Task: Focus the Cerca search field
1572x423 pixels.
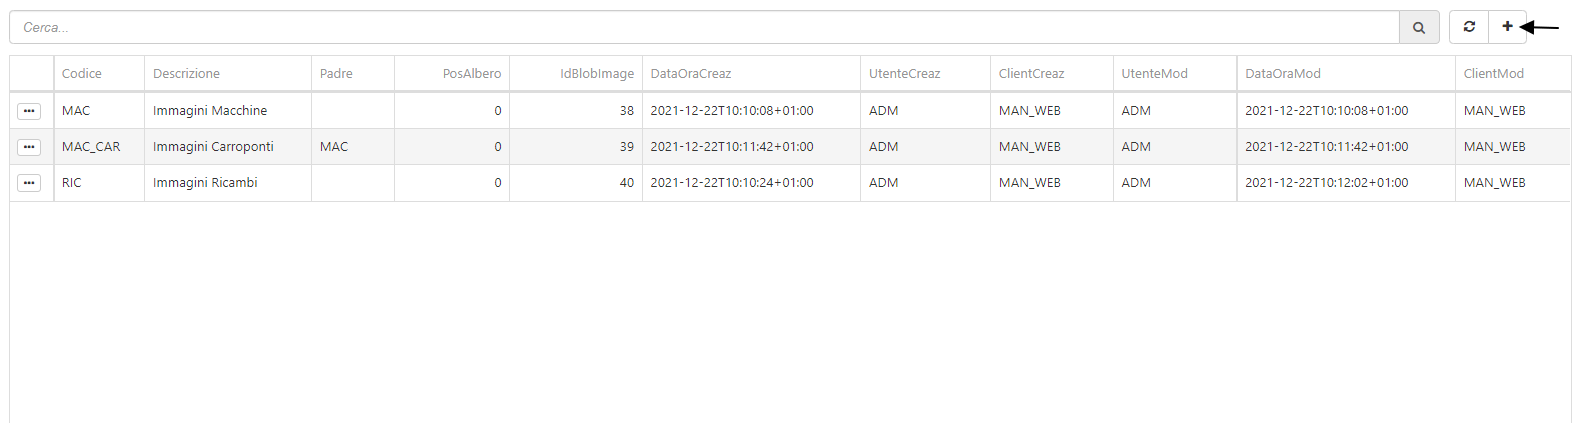Action: click(x=704, y=28)
